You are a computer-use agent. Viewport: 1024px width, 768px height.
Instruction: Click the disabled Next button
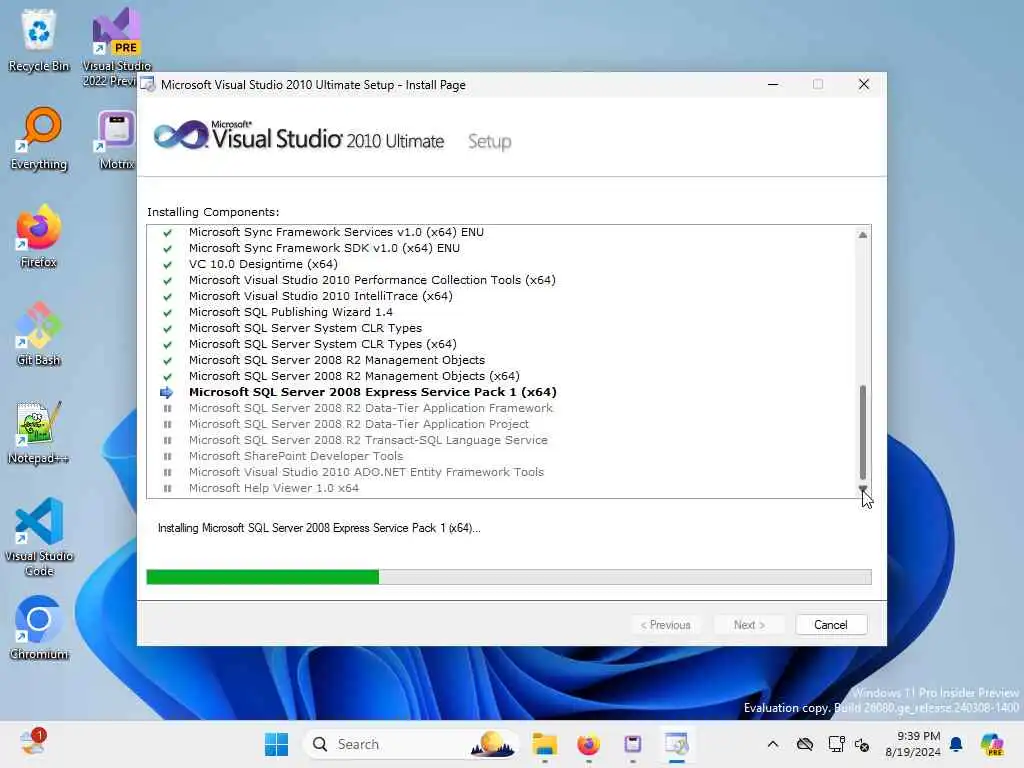(749, 625)
